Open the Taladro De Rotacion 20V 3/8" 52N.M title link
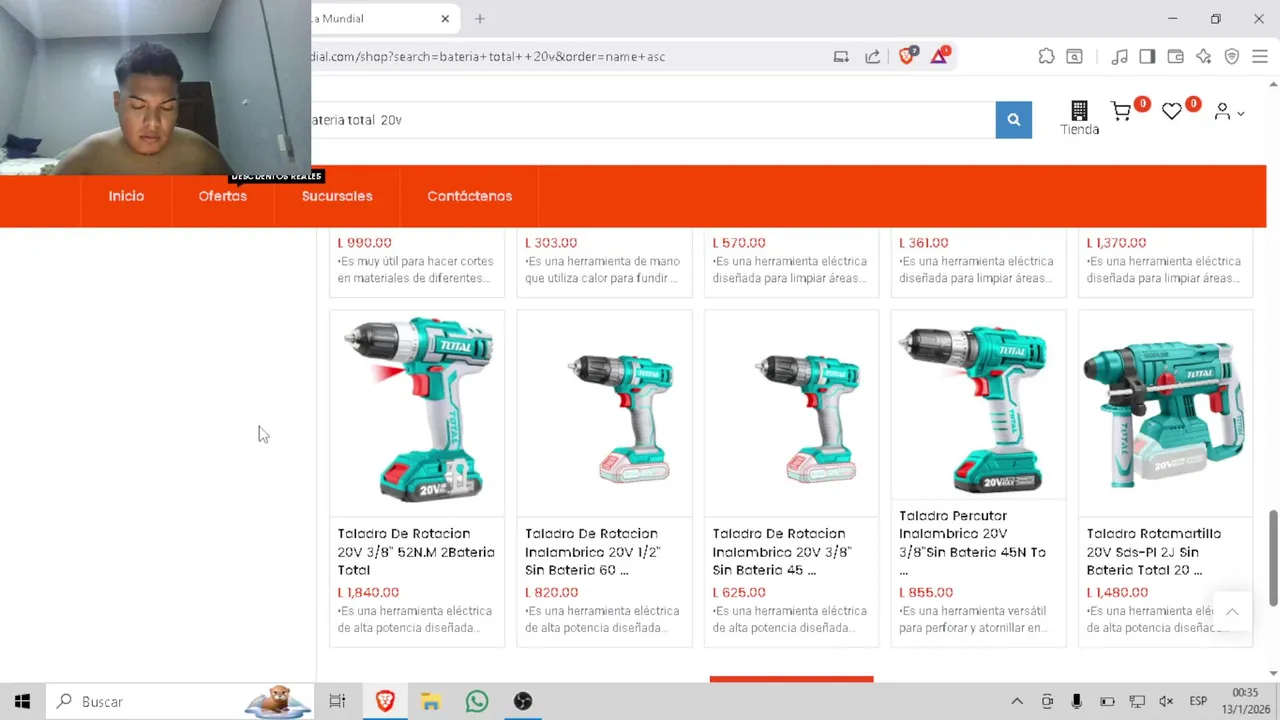The width and height of the screenshot is (1280, 720). [x=416, y=552]
